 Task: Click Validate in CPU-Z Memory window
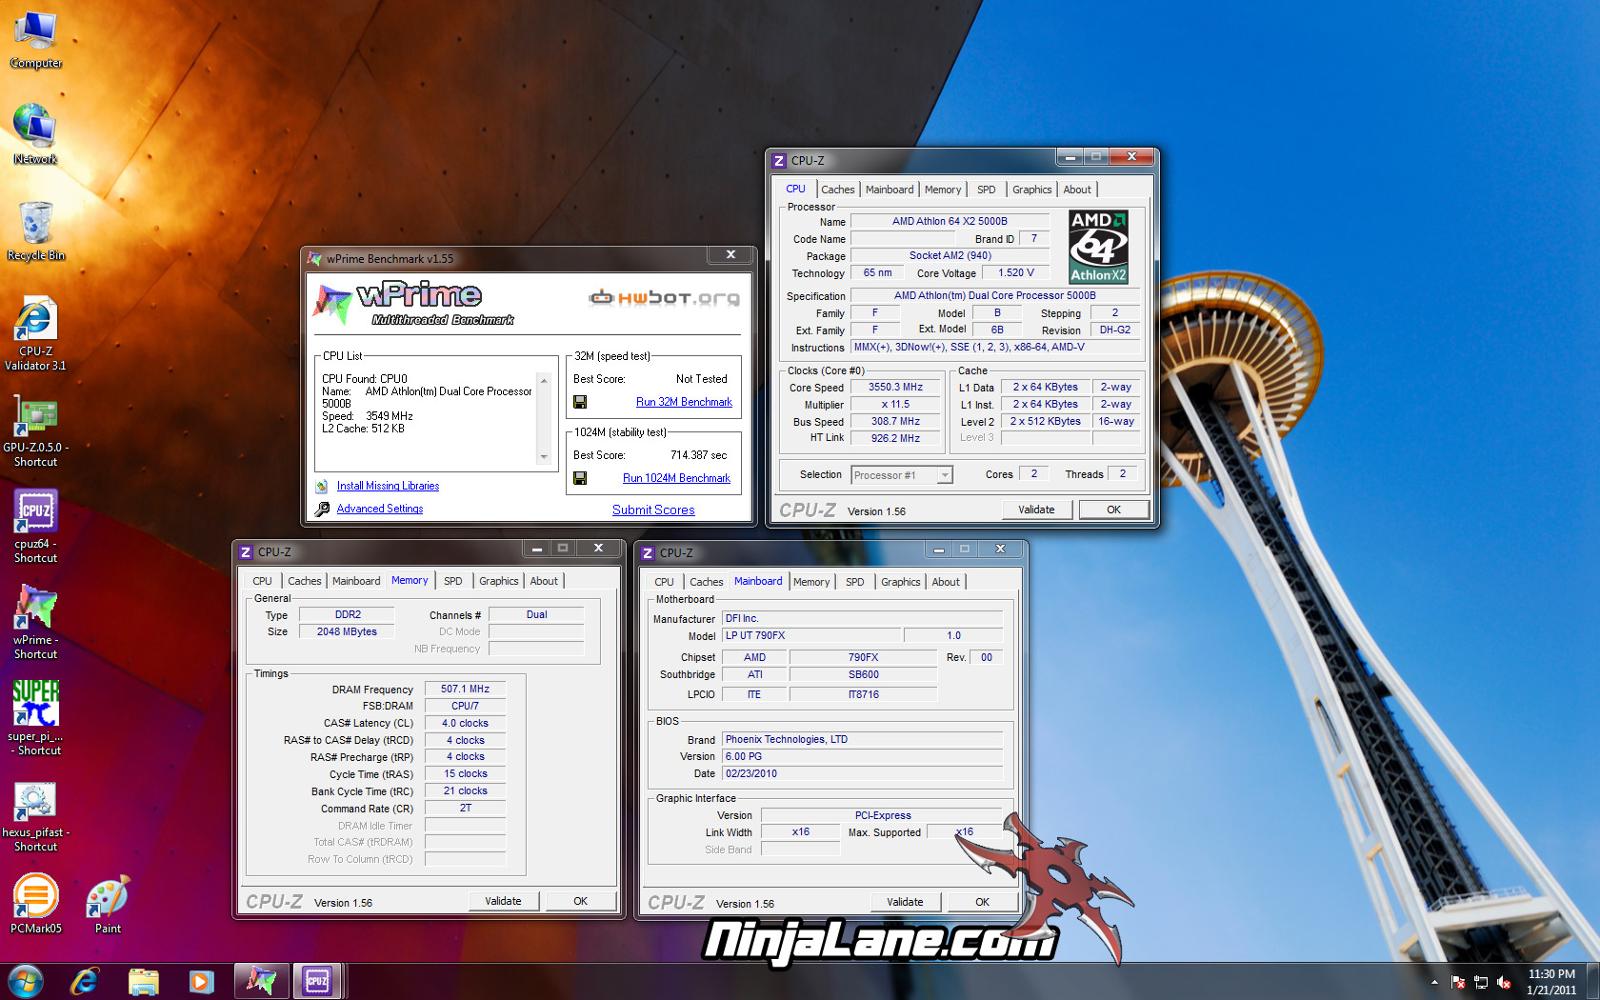[503, 901]
